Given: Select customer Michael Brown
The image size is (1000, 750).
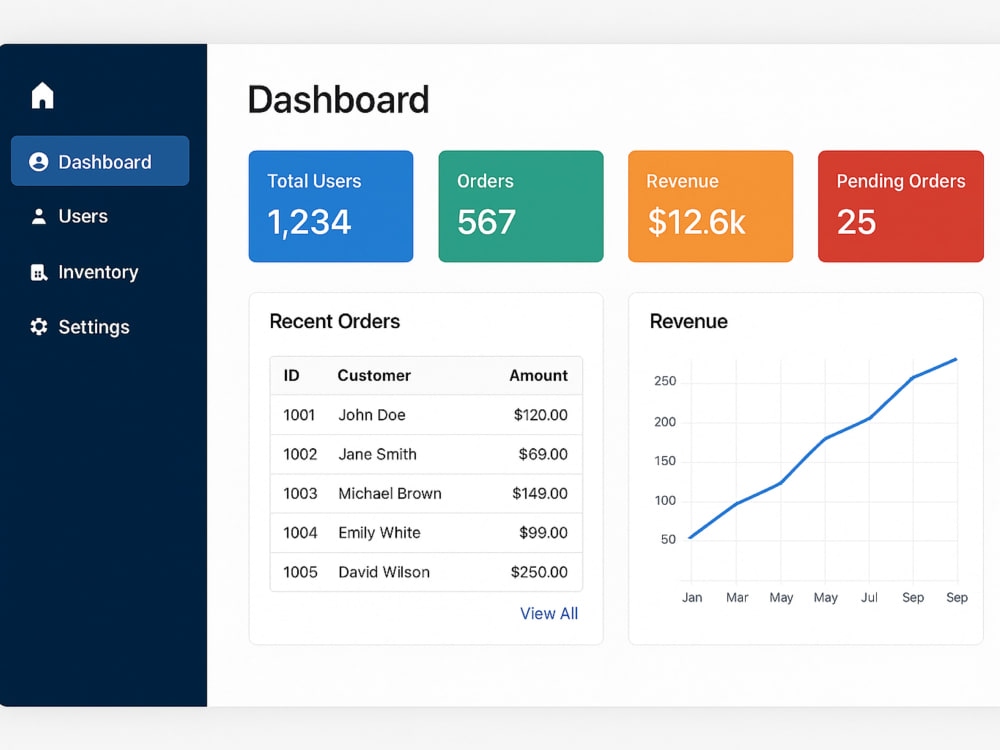Looking at the screenshot, I should pos(390,494).
